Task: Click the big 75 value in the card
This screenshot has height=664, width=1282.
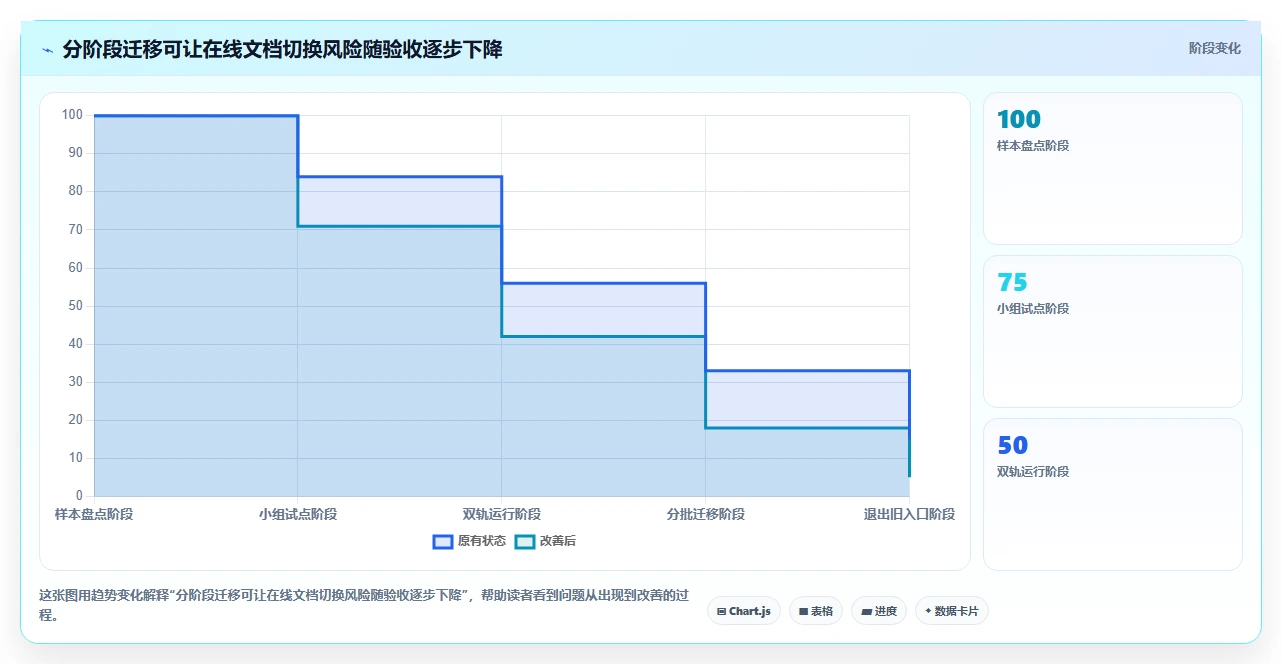Action: [x=1012, y=282]
